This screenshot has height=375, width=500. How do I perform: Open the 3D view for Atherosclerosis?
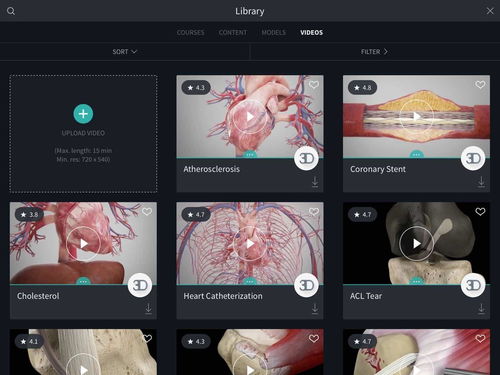point(306,158)
